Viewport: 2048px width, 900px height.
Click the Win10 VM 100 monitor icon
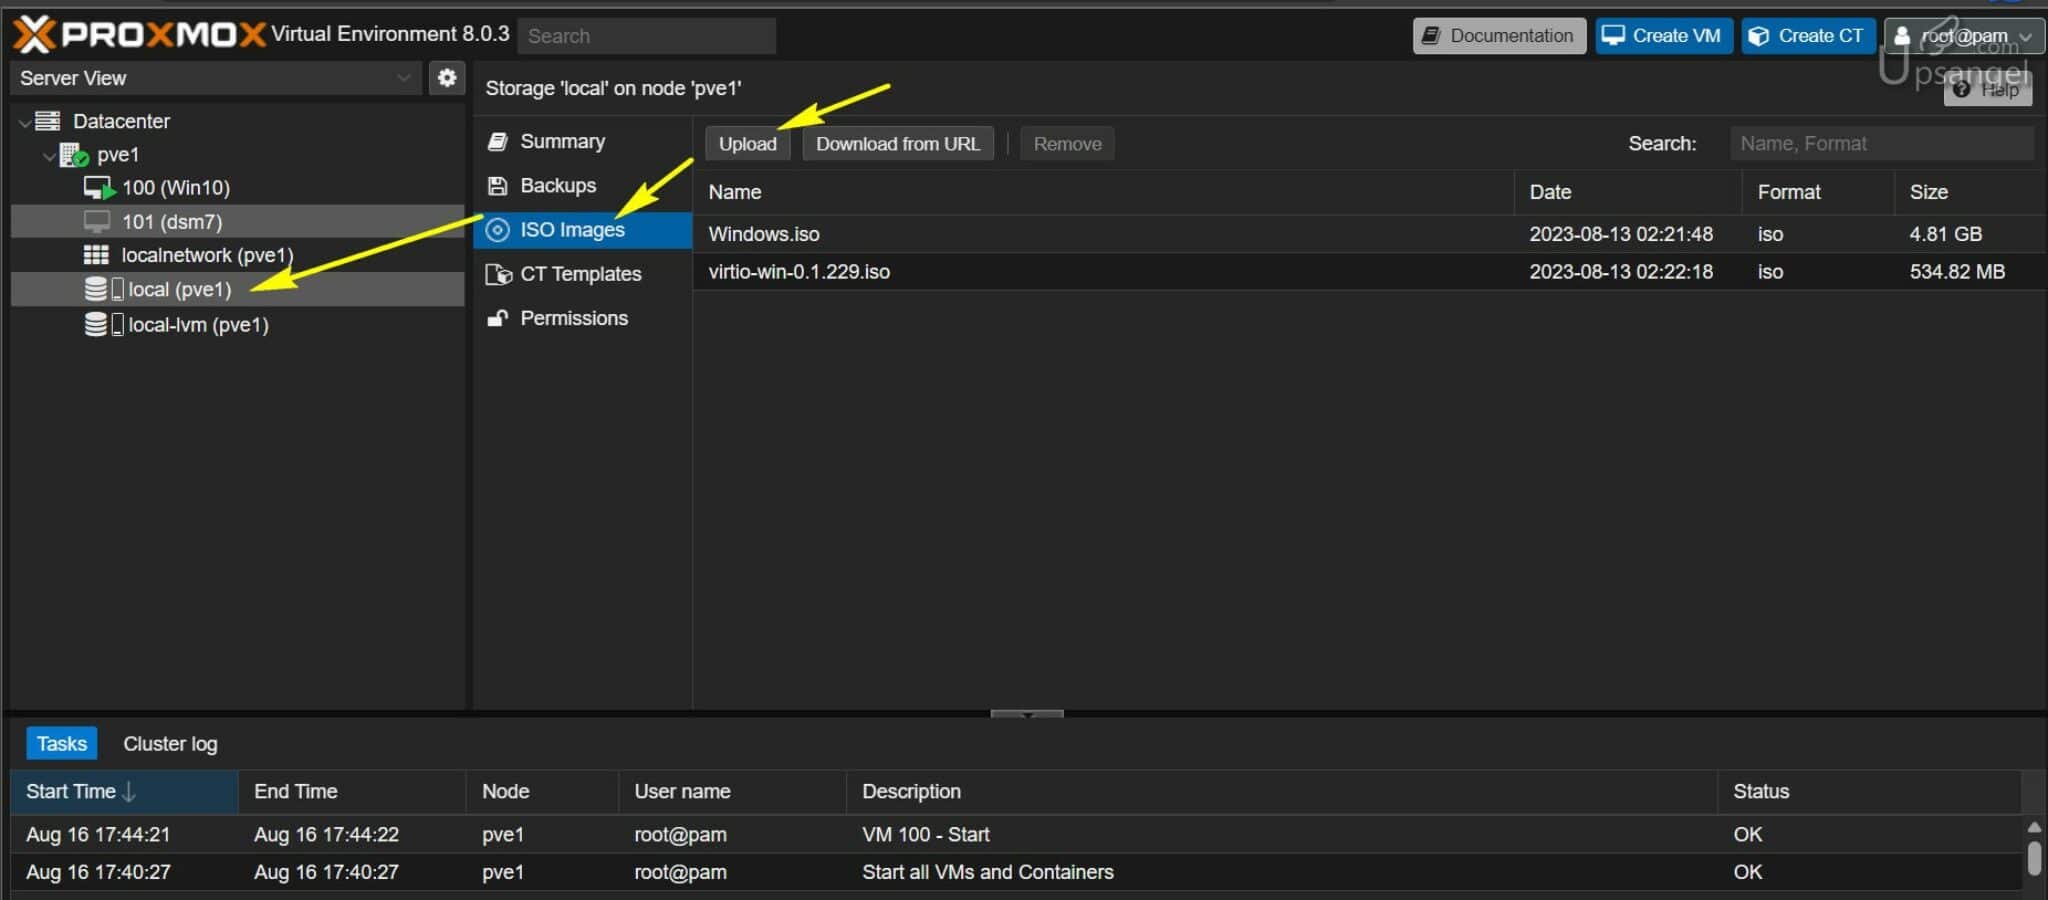pos(98,188)
